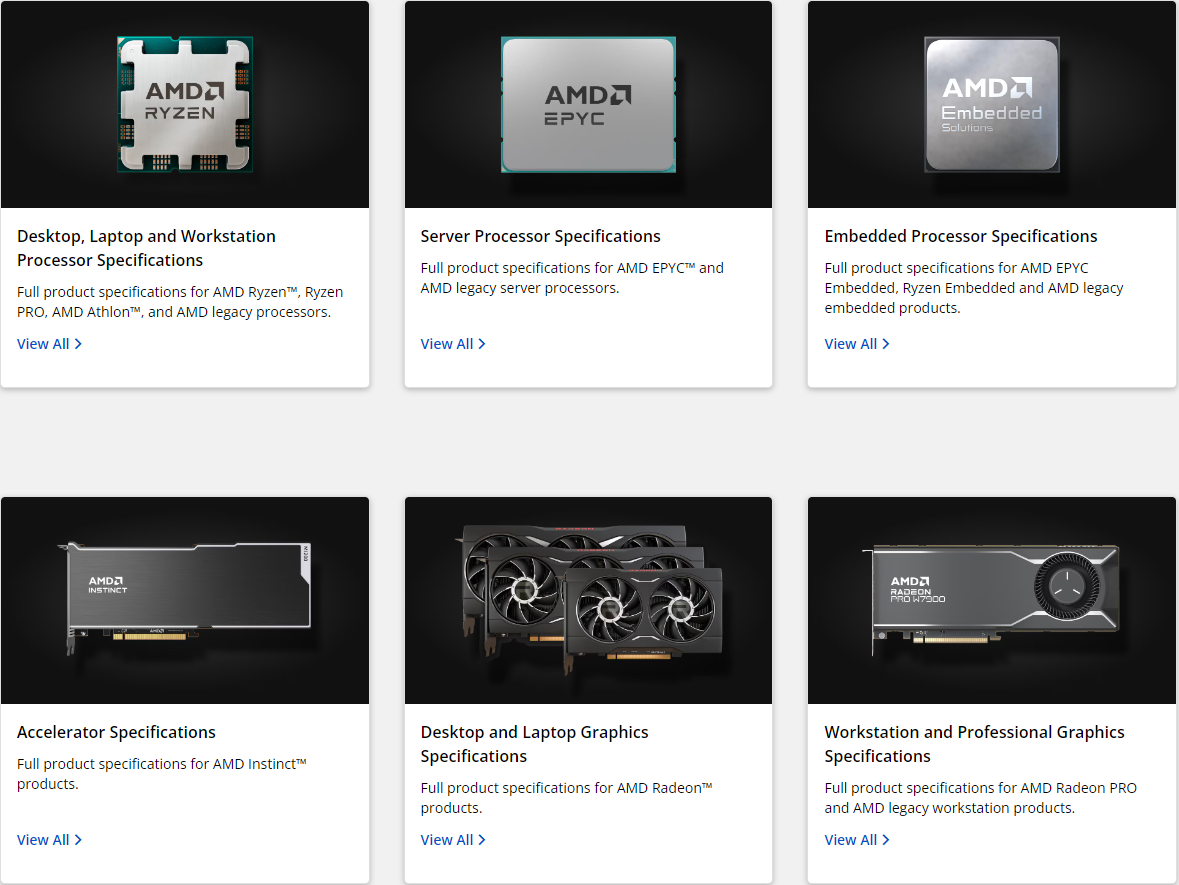The width and height of the screenshot is (1179, 885).
Task: Click the Radeon PRO W7900 card image
Action: (992, 600)
